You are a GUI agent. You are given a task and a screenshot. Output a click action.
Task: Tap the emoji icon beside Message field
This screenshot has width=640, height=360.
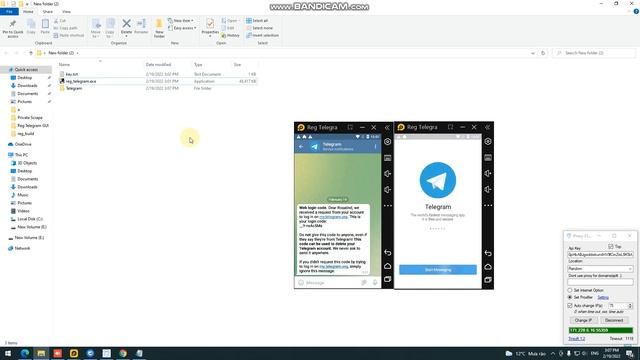301,282
